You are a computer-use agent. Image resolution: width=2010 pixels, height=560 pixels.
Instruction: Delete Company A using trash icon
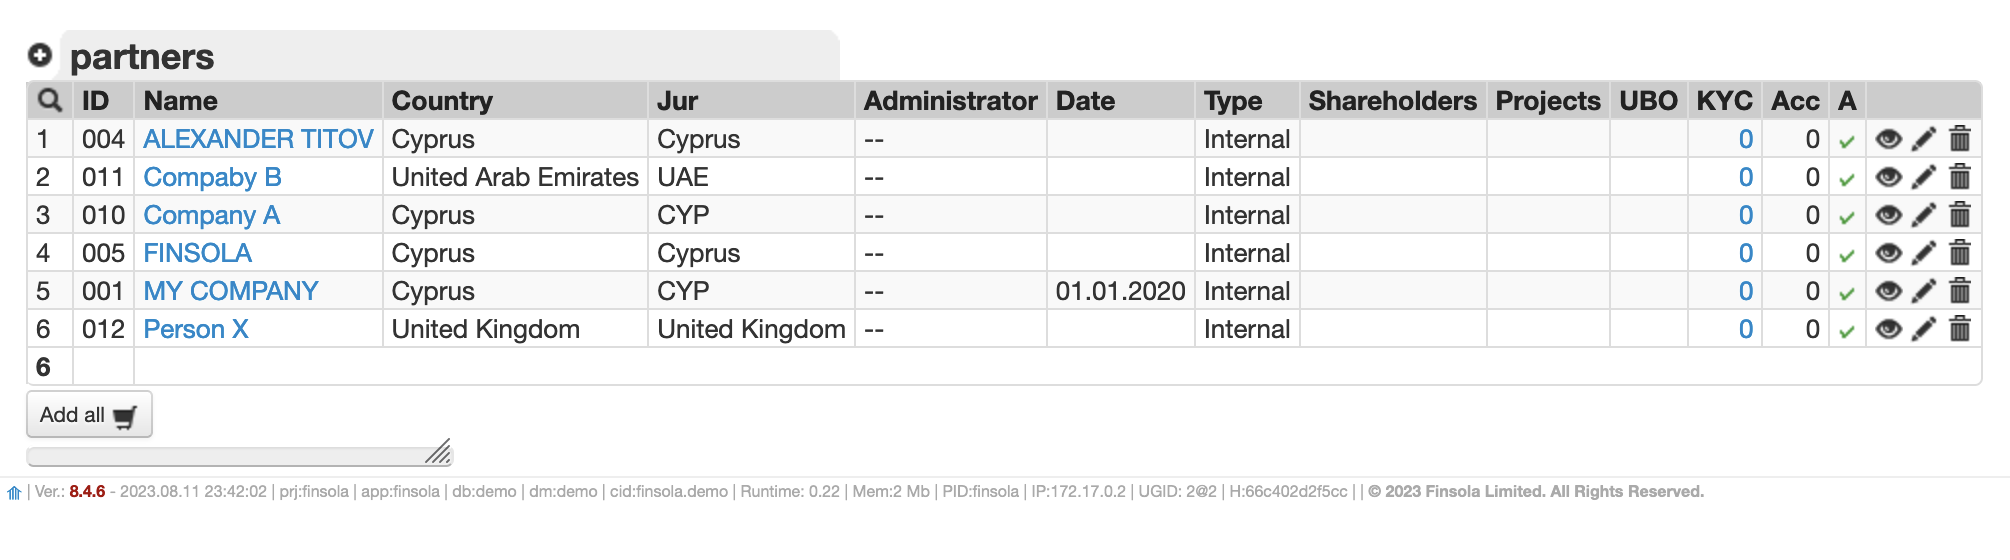pos(1960,215)
